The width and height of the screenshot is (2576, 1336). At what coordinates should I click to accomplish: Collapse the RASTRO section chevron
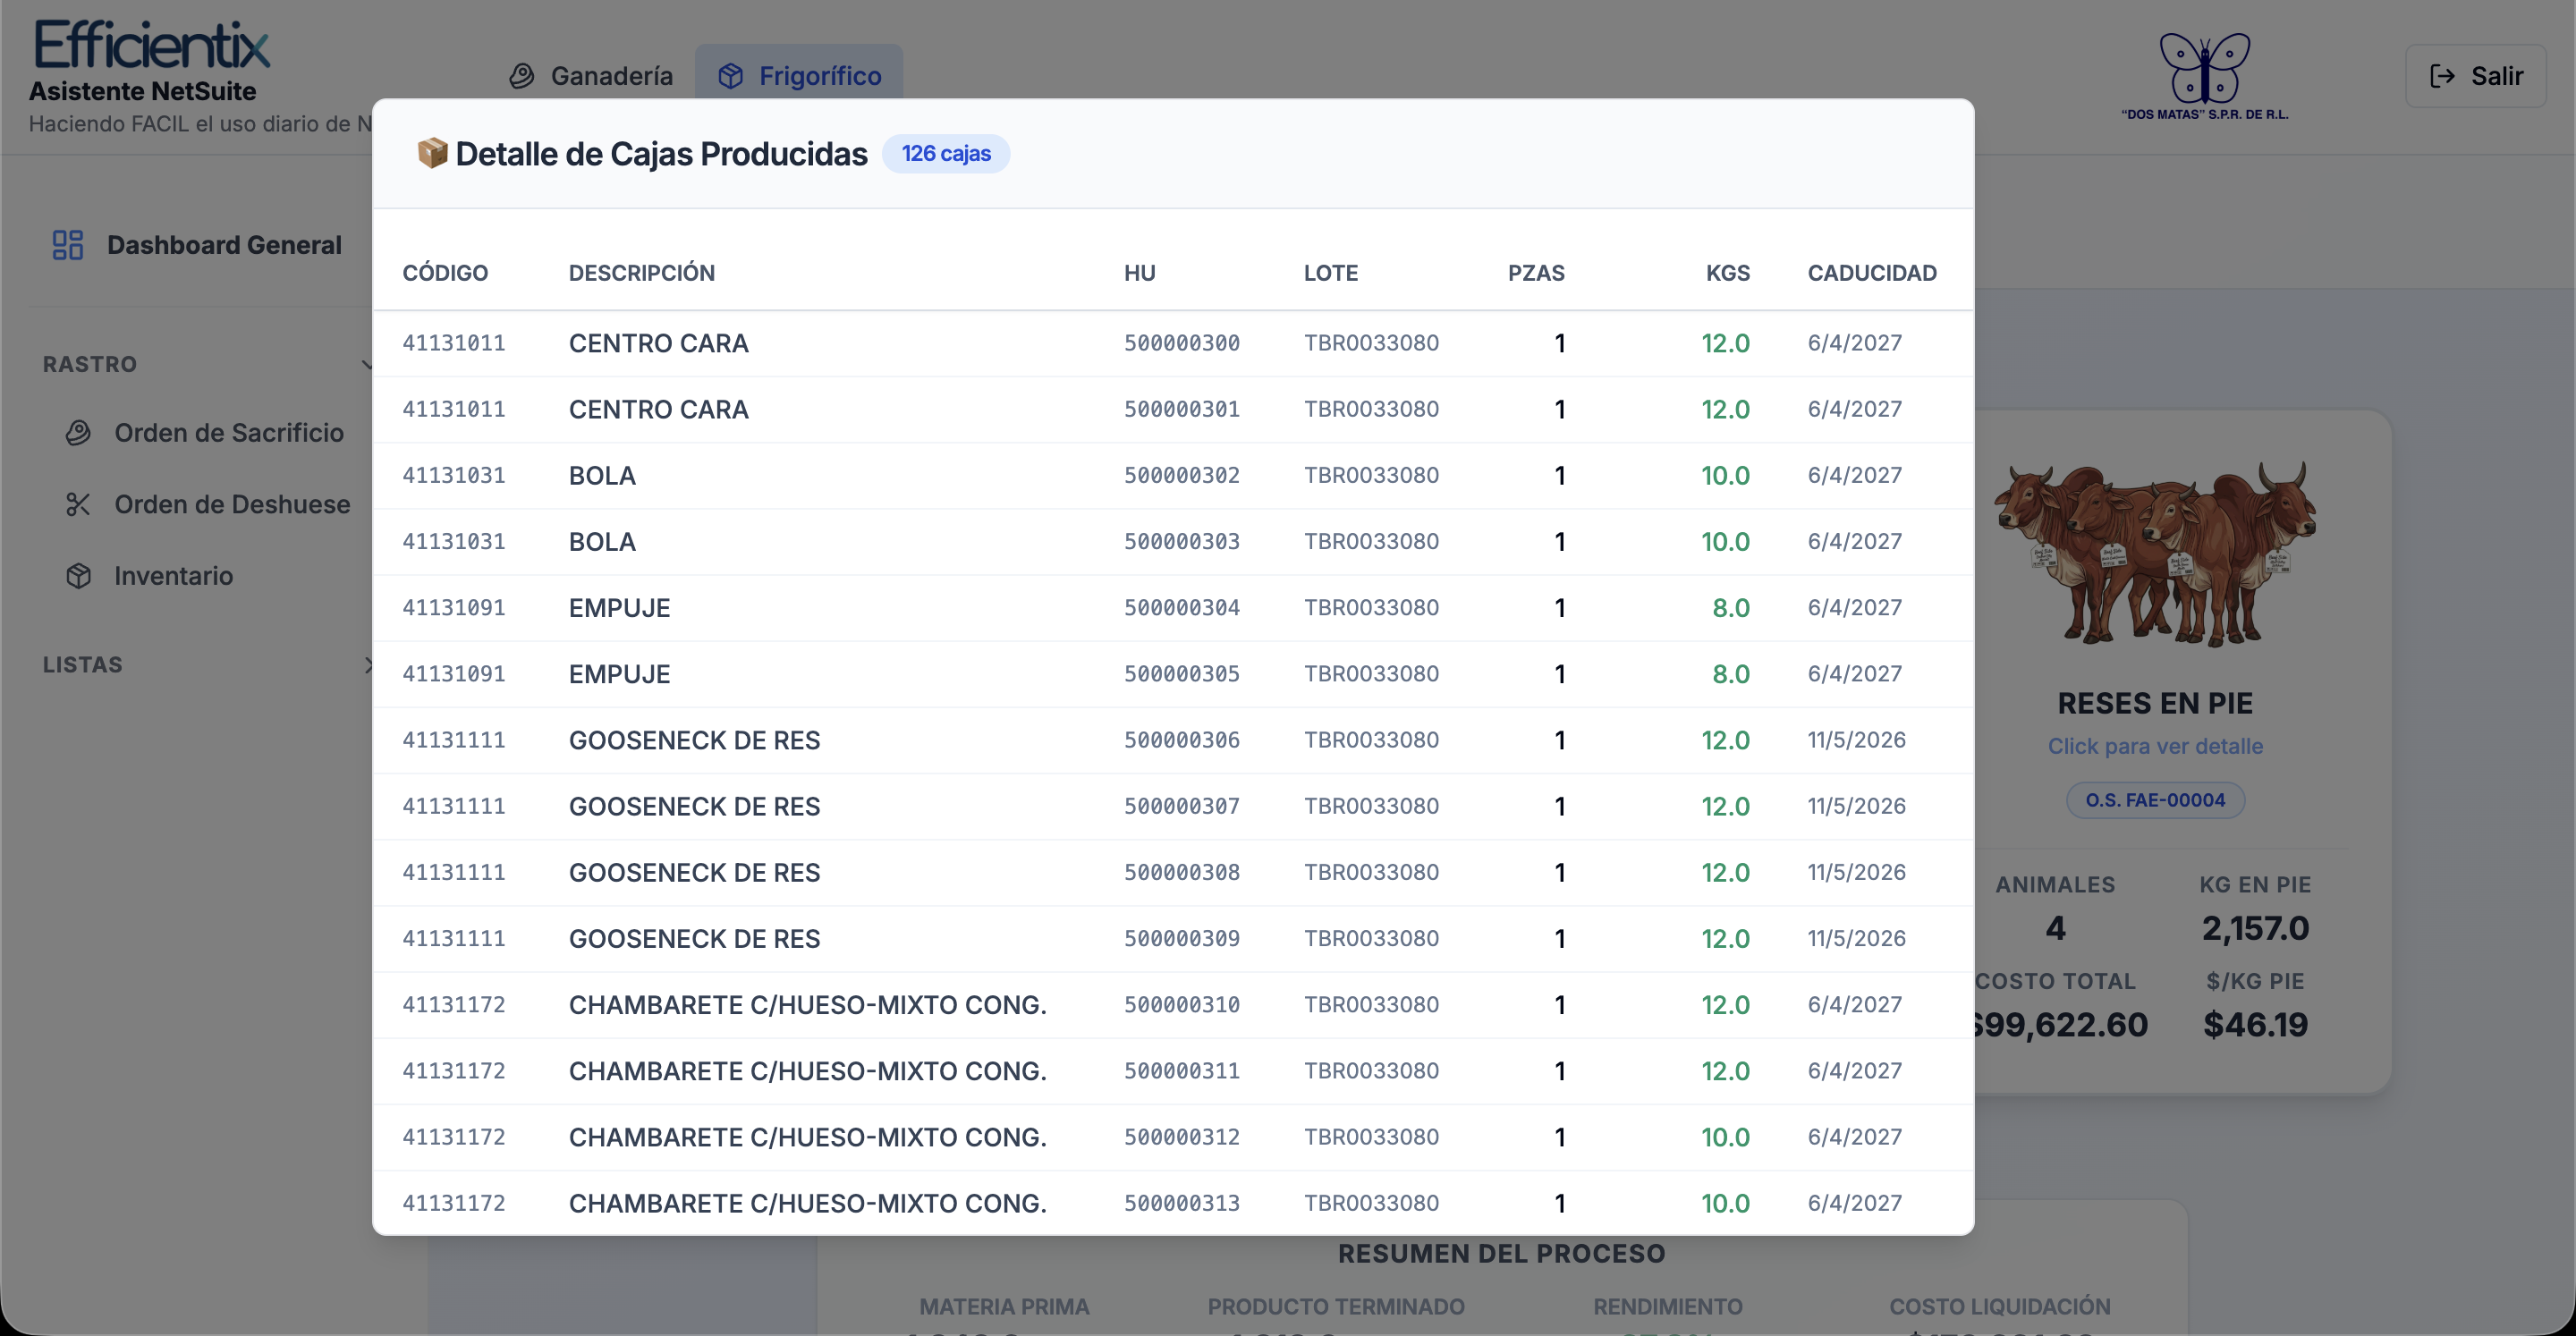[366, 364]
